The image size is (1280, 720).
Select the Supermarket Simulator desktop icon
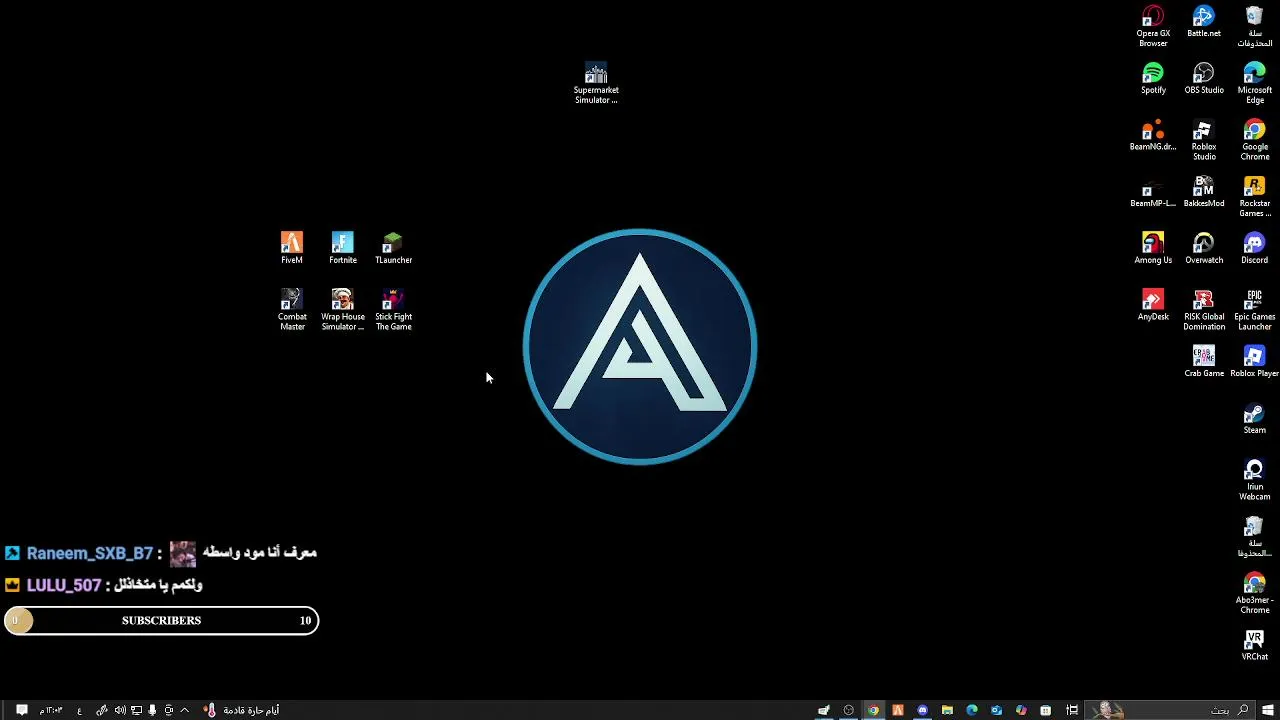pos(596,84)
